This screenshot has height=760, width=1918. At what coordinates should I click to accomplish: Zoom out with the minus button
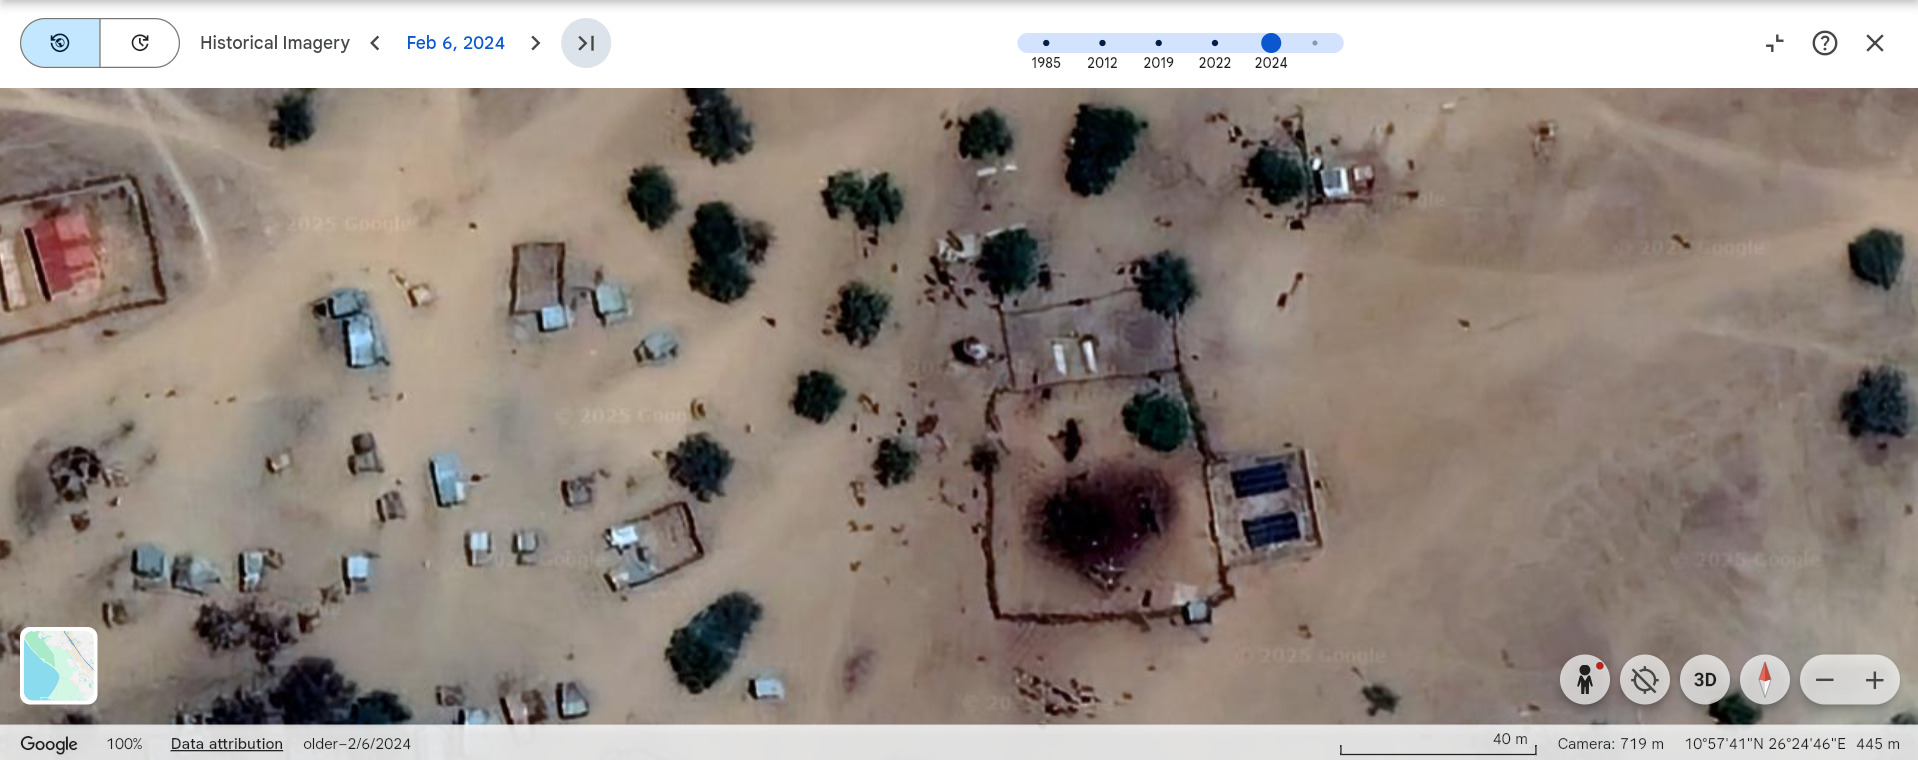point(1825,680)
